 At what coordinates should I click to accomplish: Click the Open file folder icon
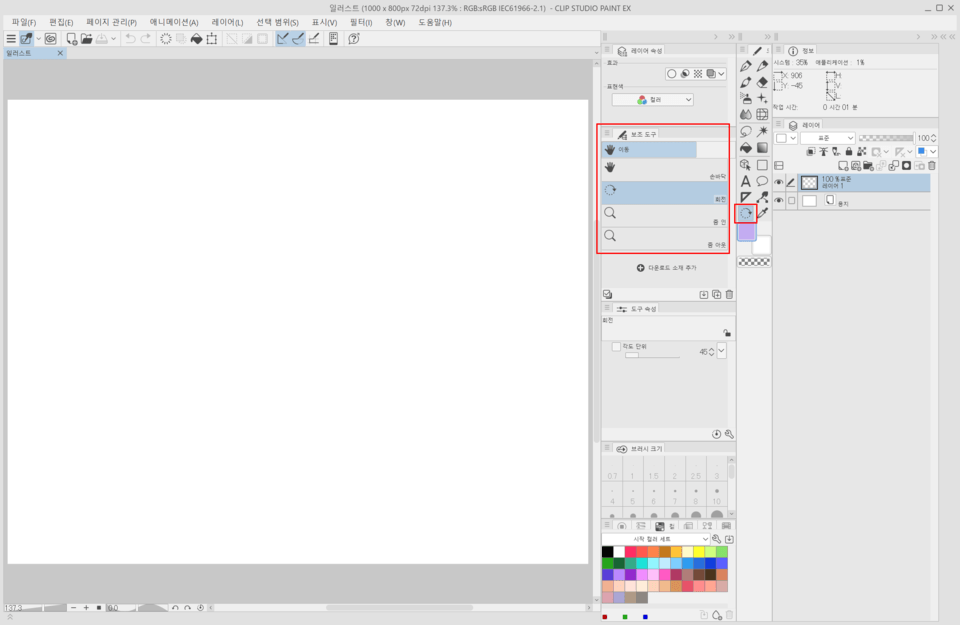tap(86, 39)
